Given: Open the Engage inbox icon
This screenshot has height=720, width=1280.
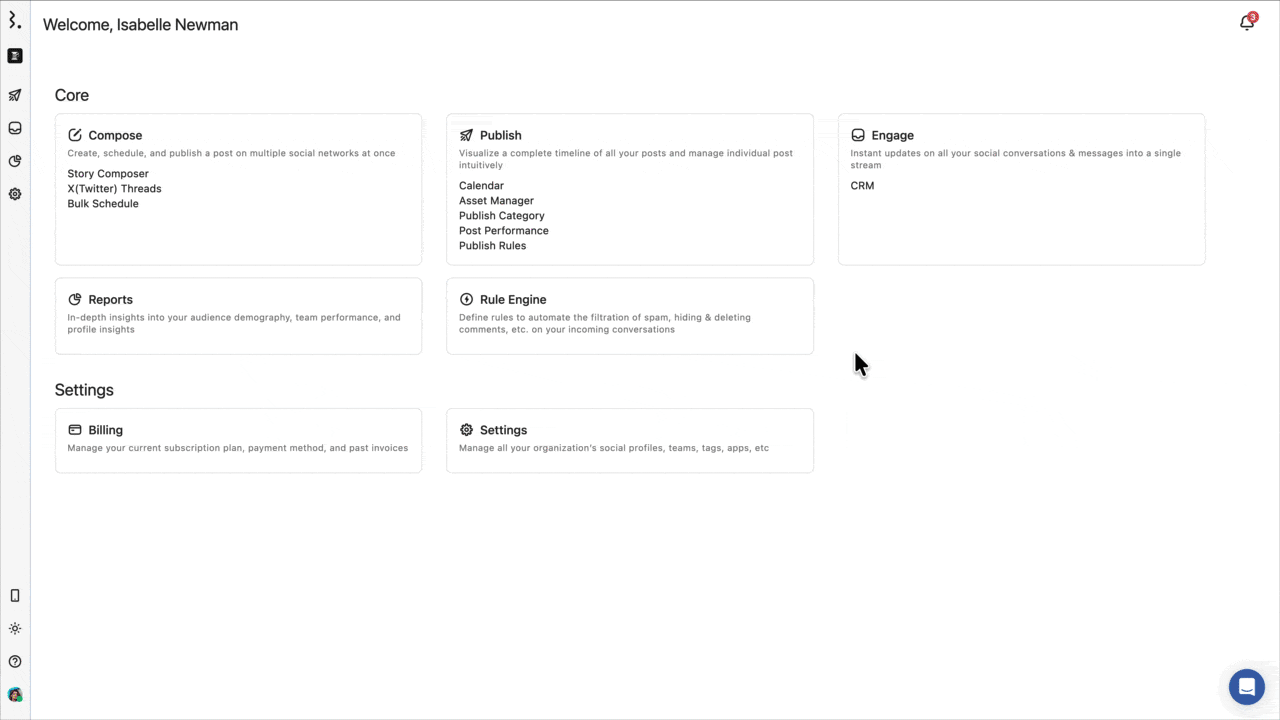Looking at the screenshot, I should click(x=15, y=128).
